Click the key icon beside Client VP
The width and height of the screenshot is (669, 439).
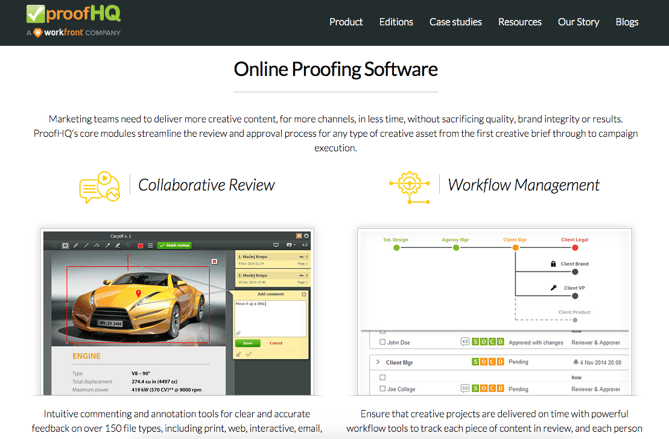[x=554, y=288]
